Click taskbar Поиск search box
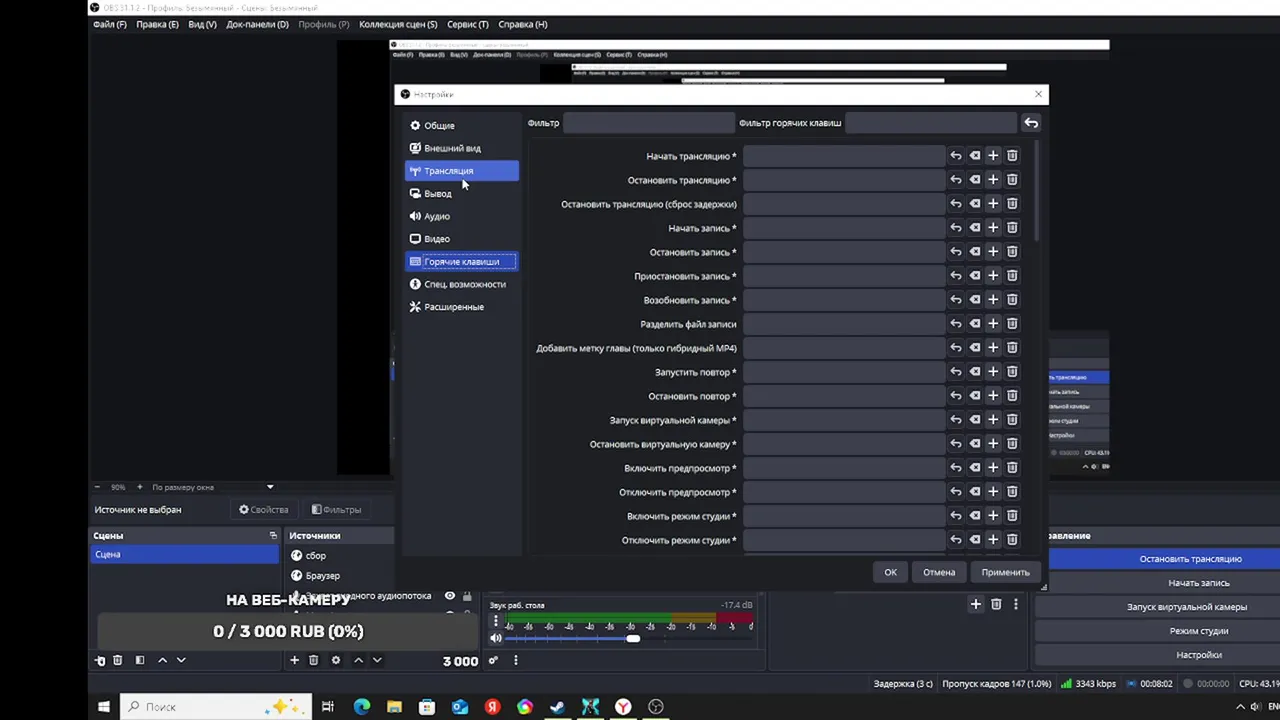 point(216,707)
